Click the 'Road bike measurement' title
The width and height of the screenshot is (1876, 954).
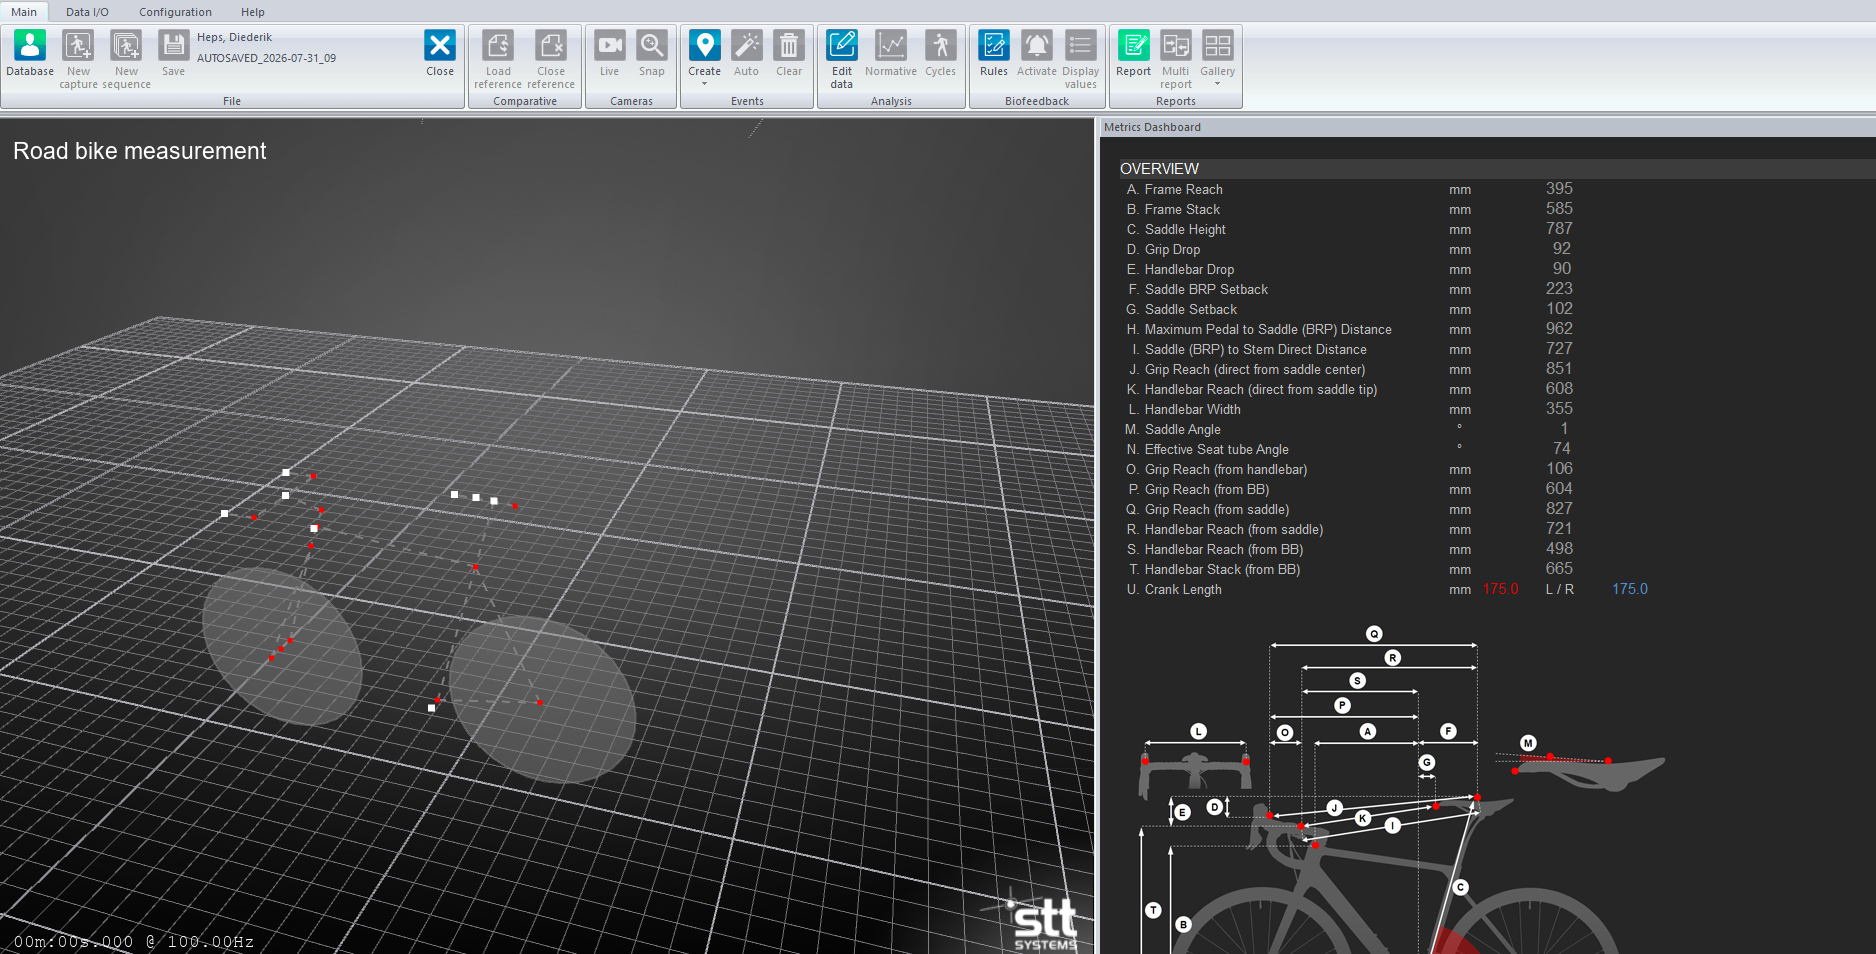click(140, 151)
